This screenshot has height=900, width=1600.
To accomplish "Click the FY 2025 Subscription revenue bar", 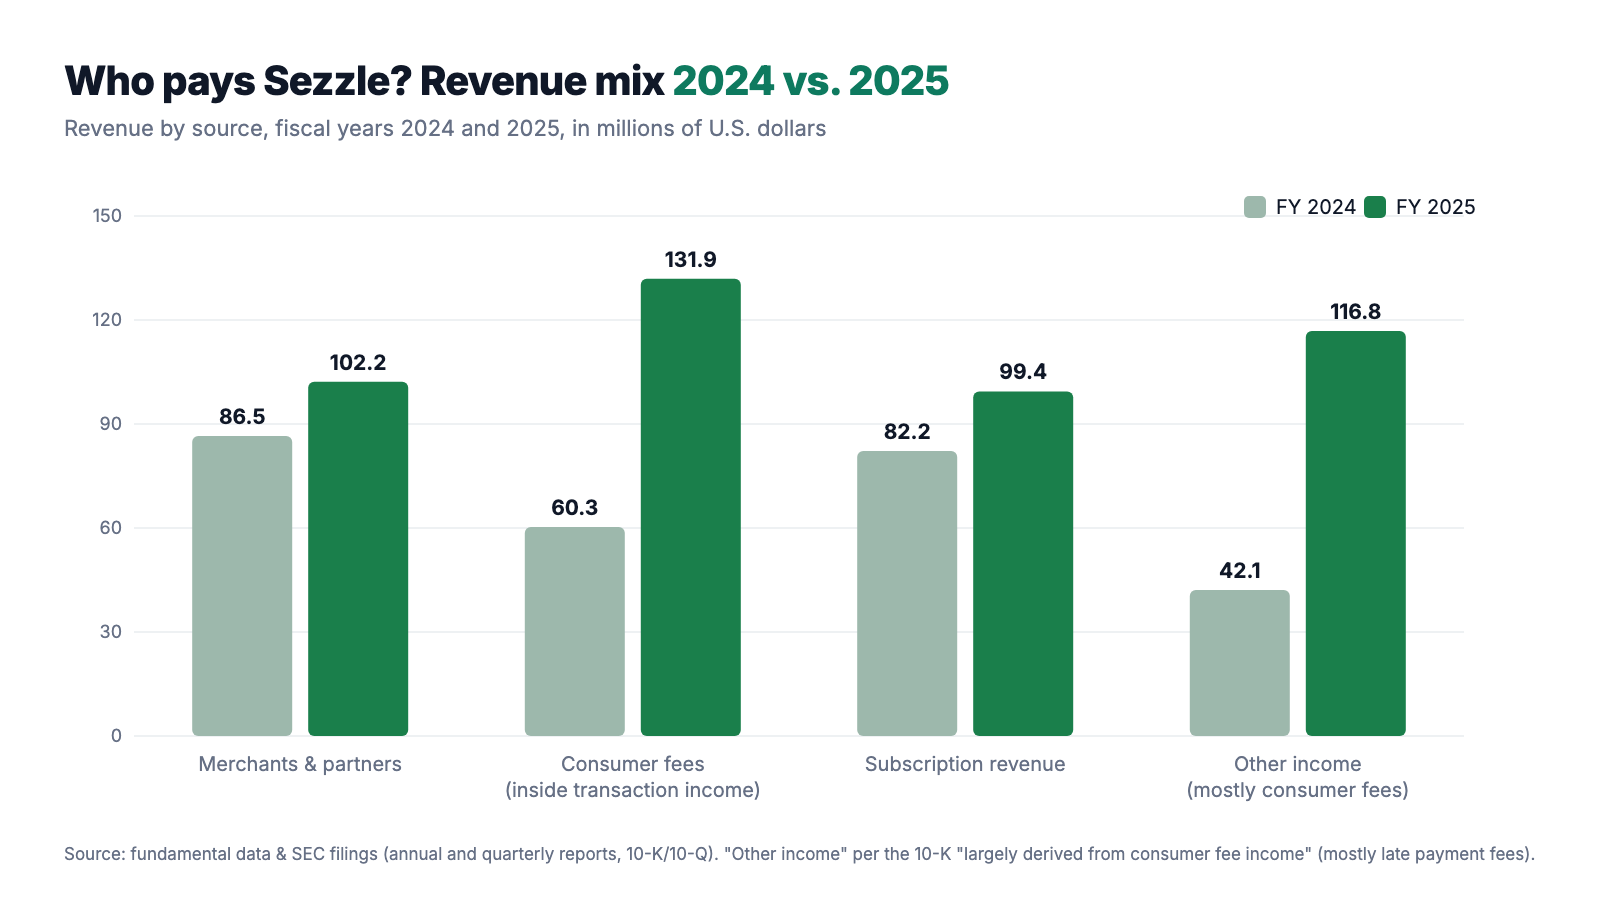I will coord(1023,564).
